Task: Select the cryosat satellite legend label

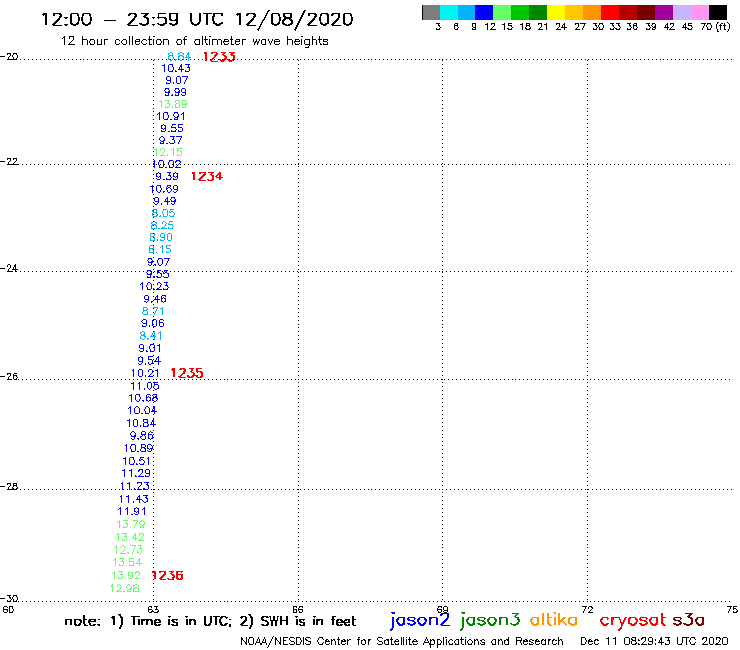Action: pos(633,620)
